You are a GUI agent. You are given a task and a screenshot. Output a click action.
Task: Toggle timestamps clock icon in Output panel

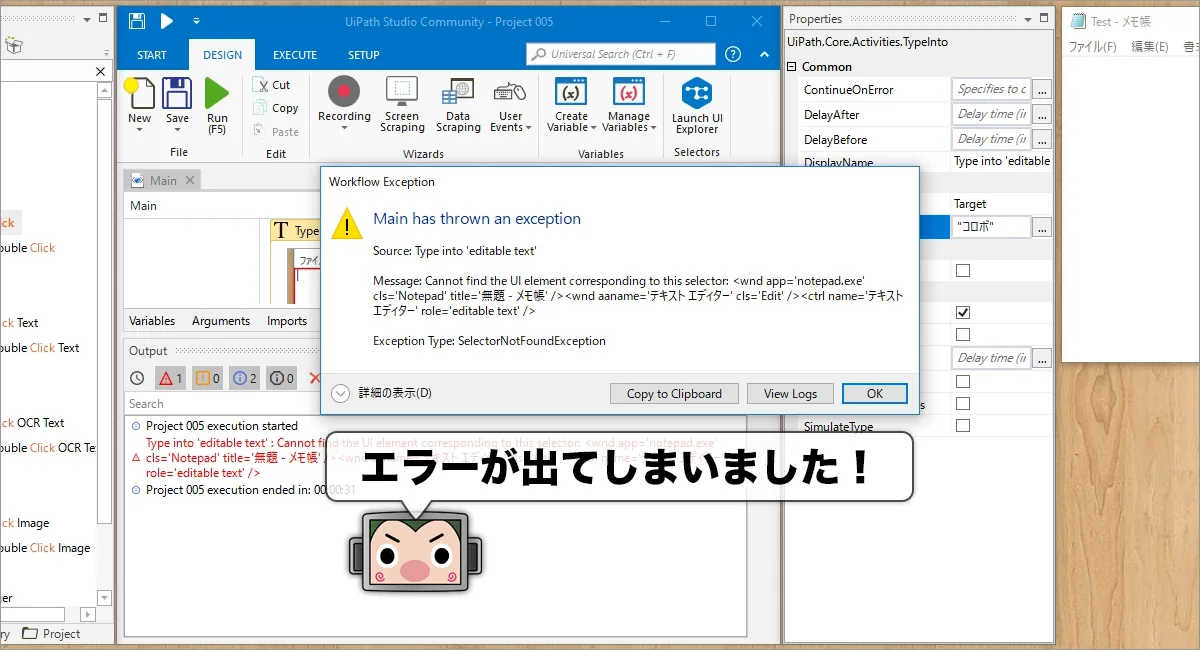click(x=138, y=378)
